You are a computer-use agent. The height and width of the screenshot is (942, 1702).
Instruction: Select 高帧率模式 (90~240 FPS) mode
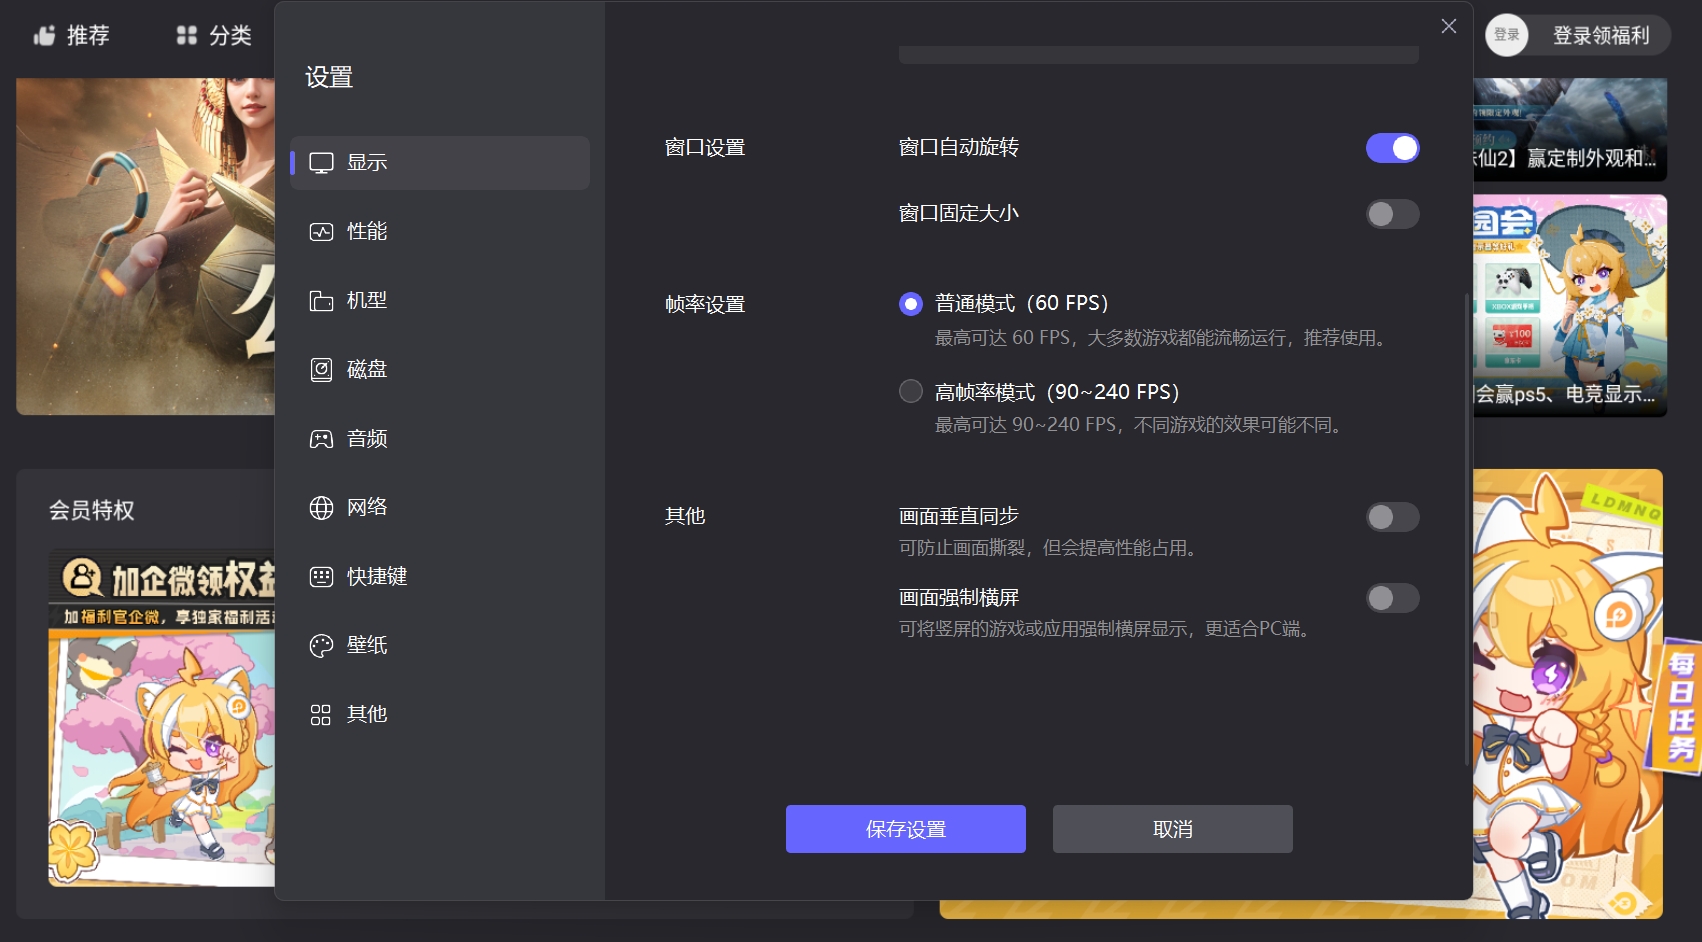(x=910, y=391)
